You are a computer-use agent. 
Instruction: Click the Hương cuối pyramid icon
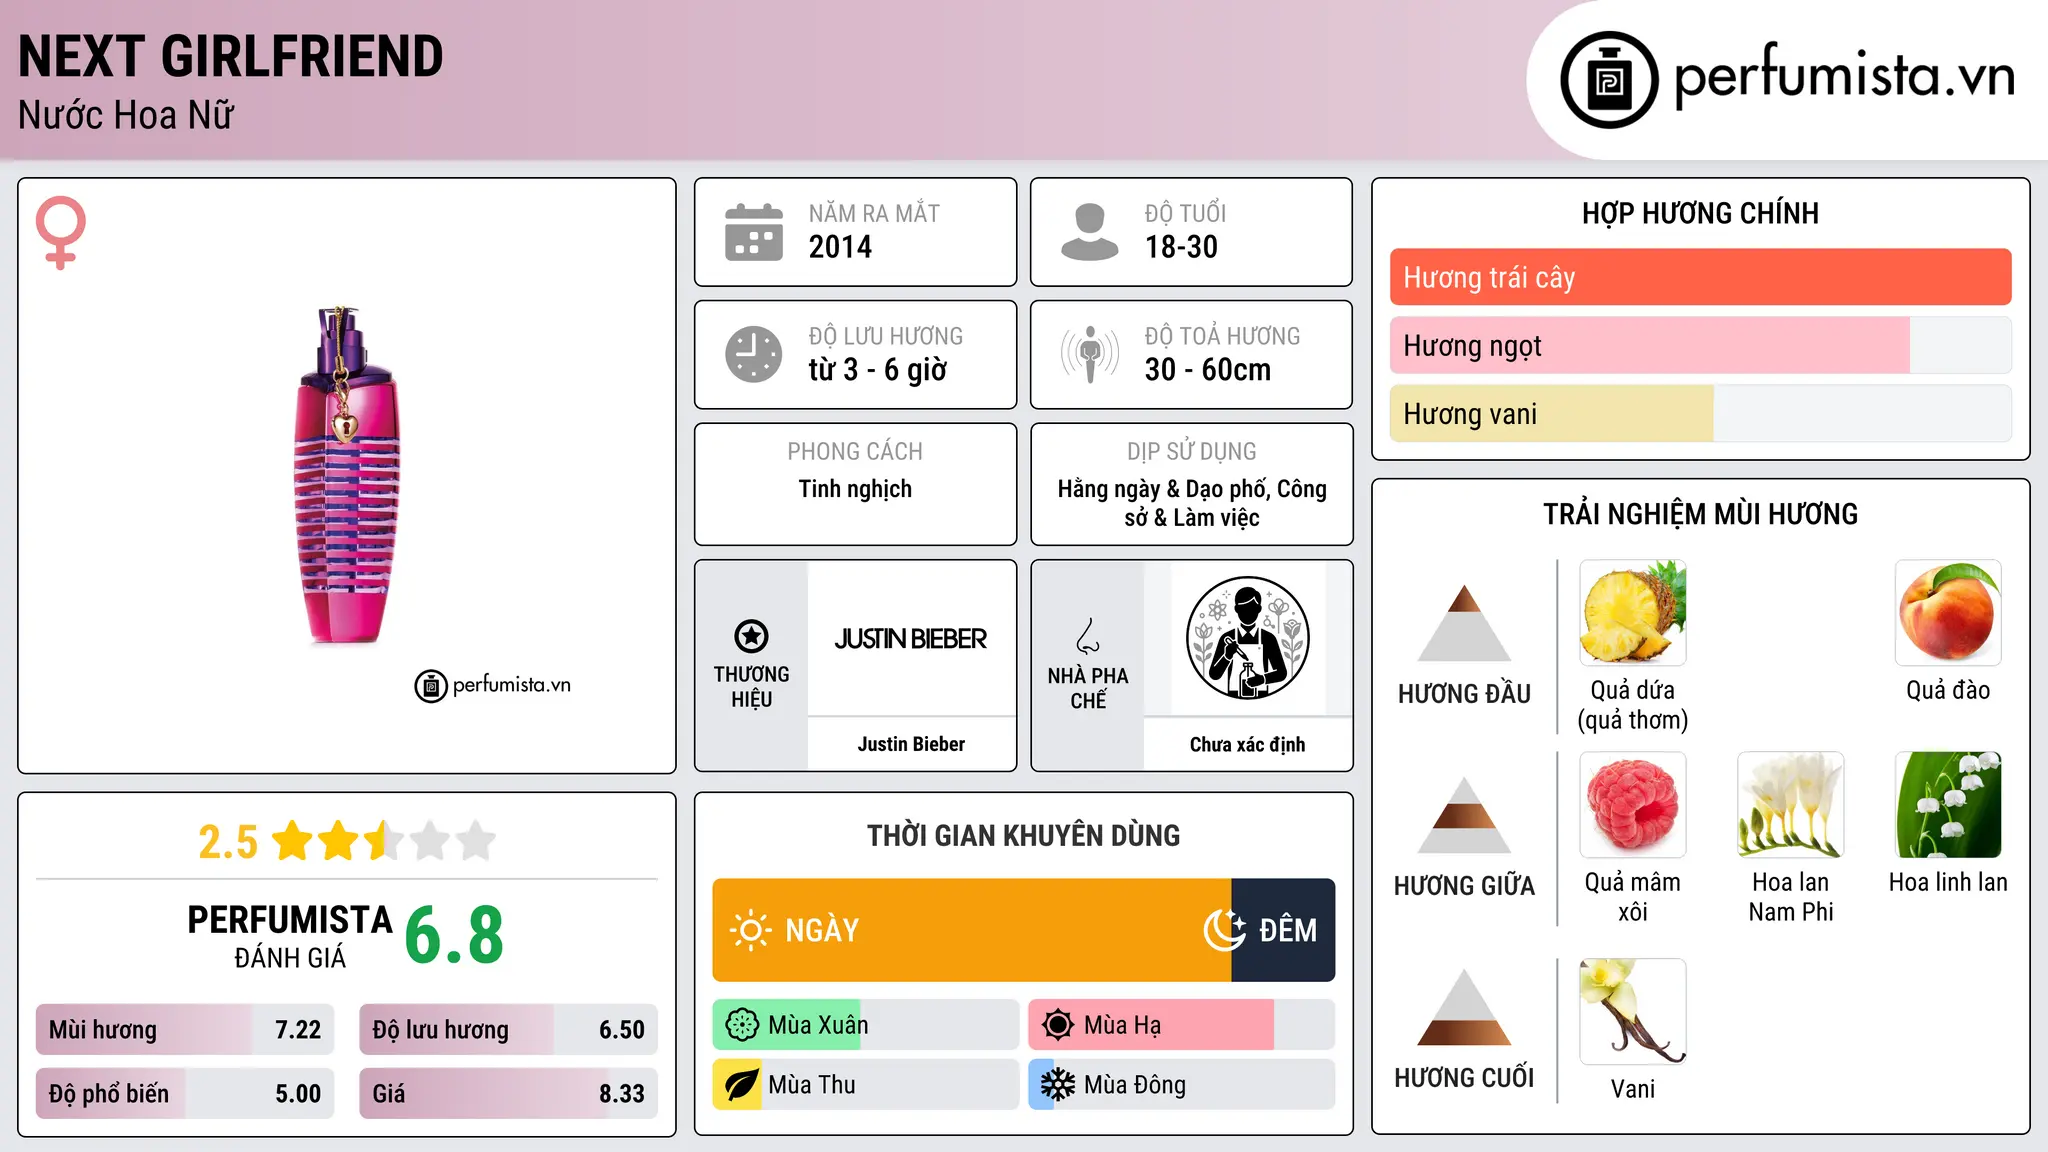click(1464, 1007)
